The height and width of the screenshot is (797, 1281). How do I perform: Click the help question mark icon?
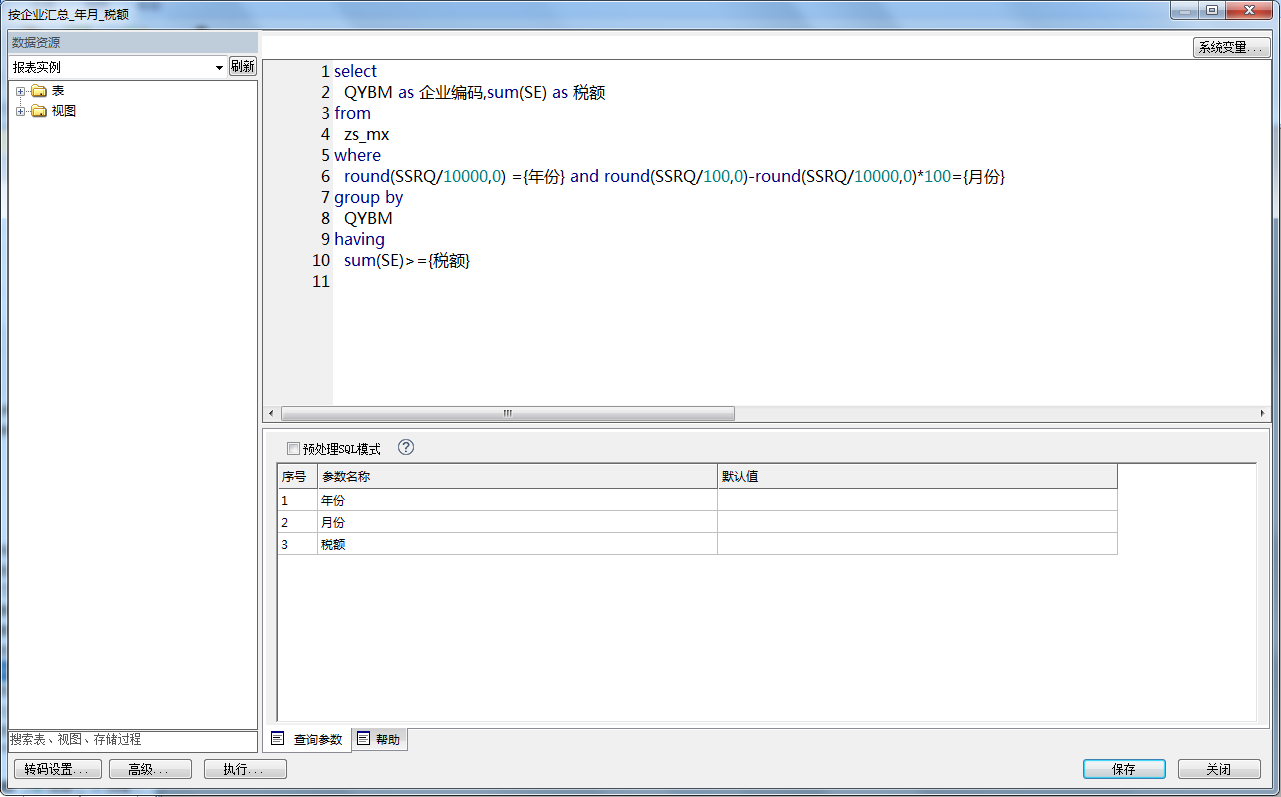[x=406, y=448]
